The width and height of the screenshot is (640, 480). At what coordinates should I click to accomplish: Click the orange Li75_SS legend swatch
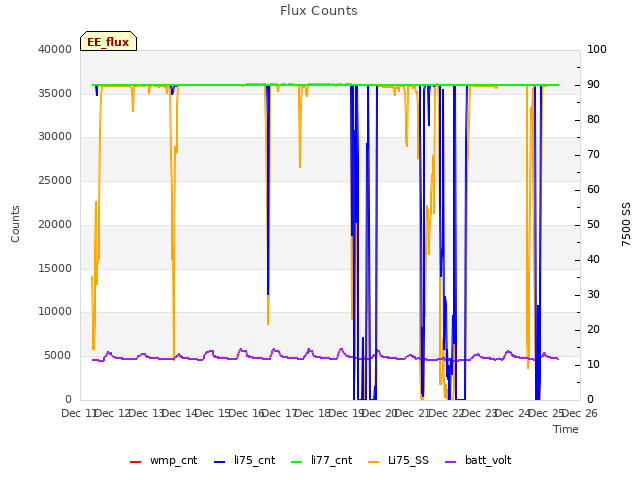(x=374, y=462)
